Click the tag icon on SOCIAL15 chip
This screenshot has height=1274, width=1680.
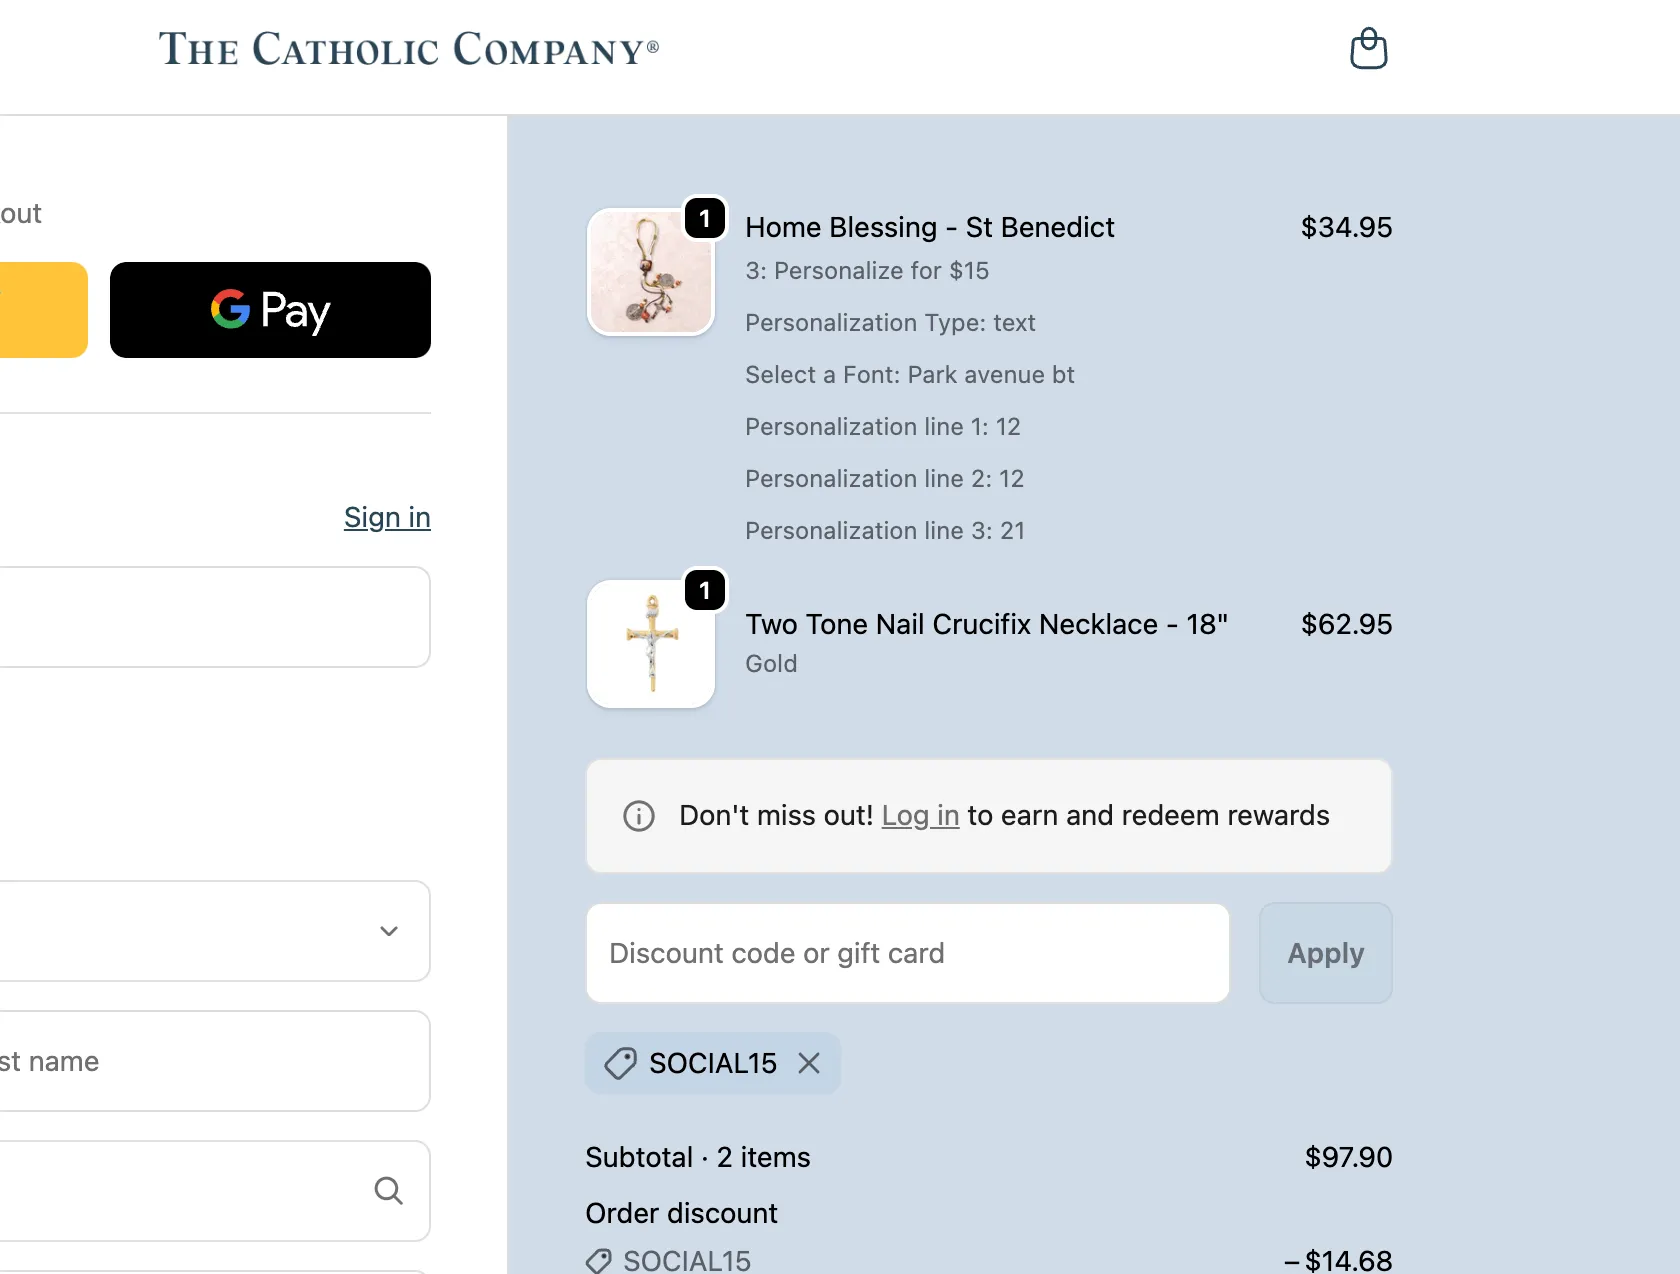pyautogui.click(x=620, y=1063)
